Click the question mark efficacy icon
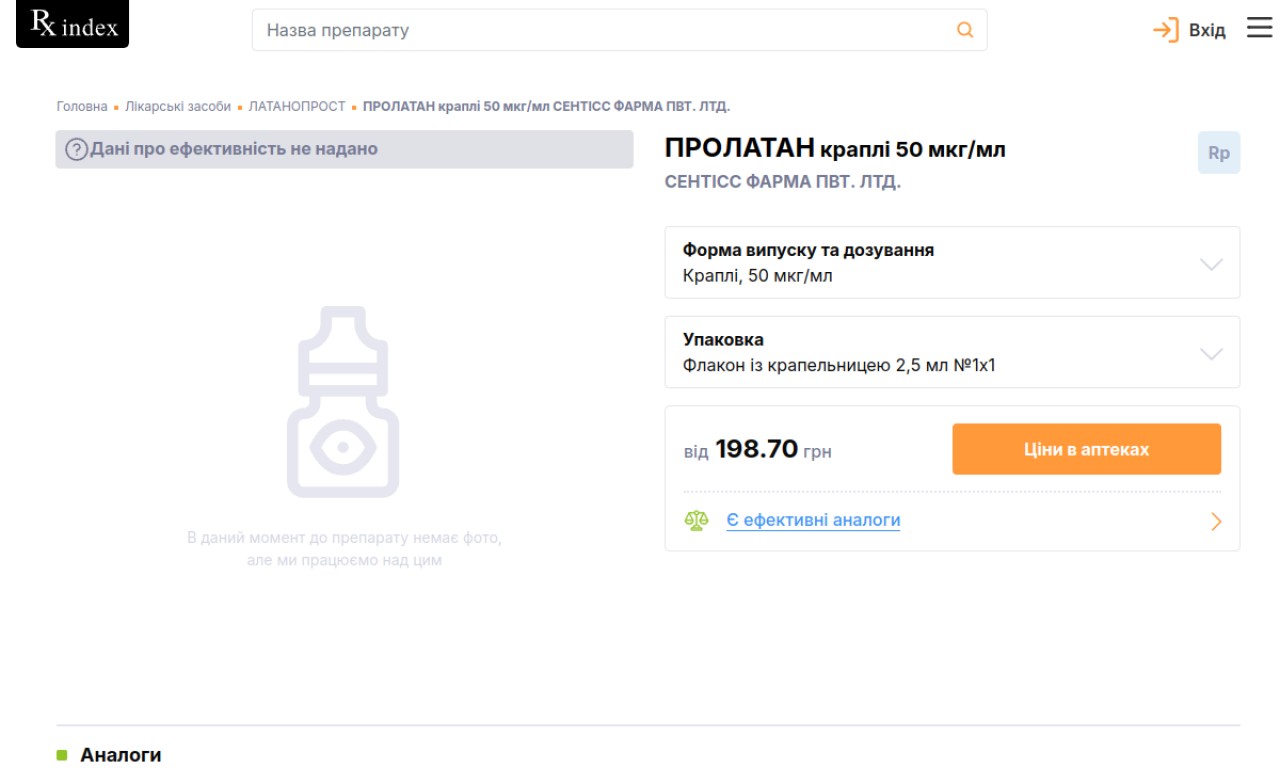Image resolution: width=1280 pixels, height=768 pixels. 76,150
